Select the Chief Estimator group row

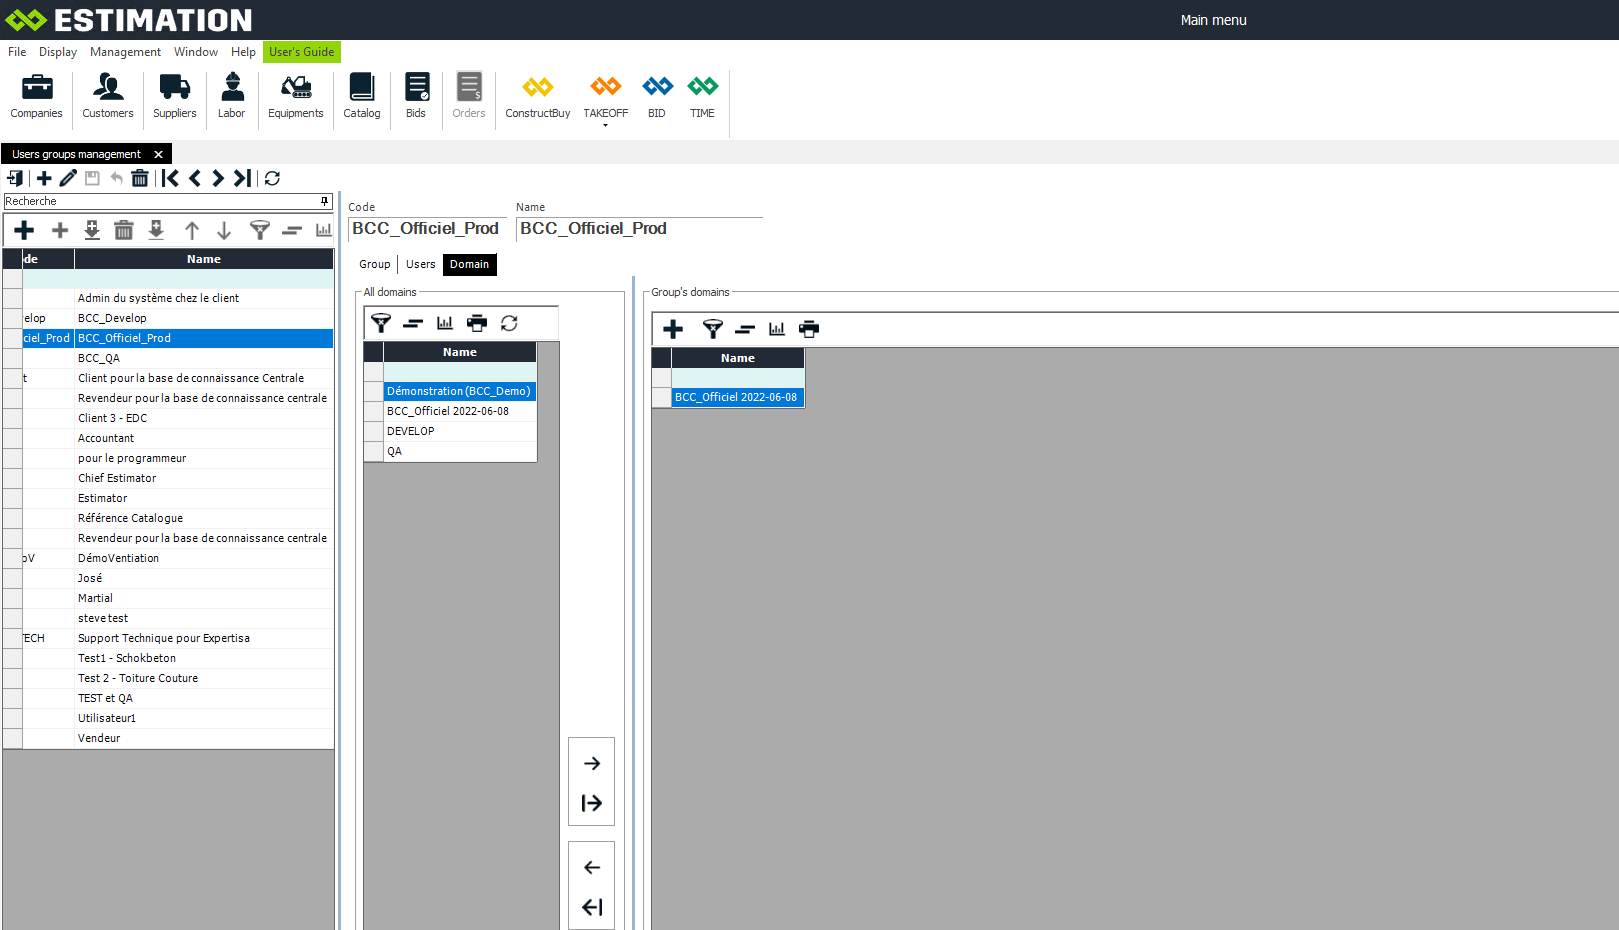click(117, 478)
